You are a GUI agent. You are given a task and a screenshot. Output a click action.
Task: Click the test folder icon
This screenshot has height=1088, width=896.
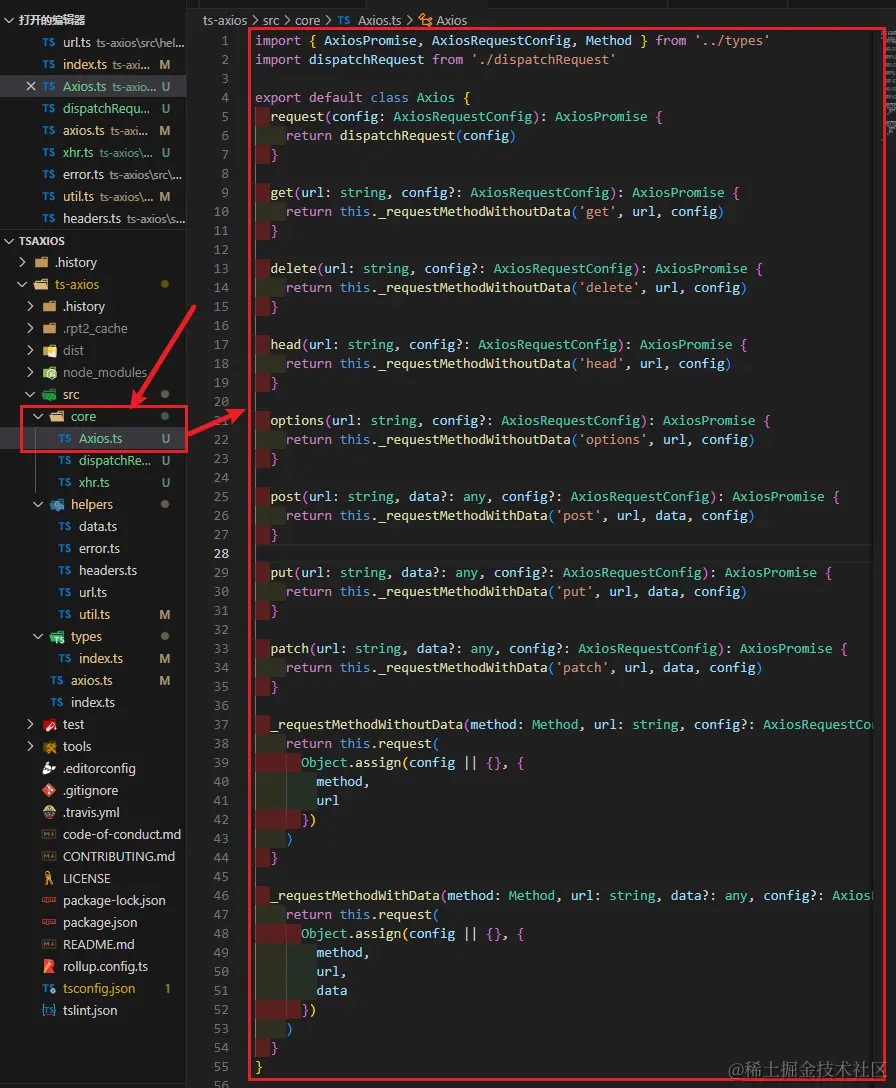pyautogui.click(x=49, y=725)
